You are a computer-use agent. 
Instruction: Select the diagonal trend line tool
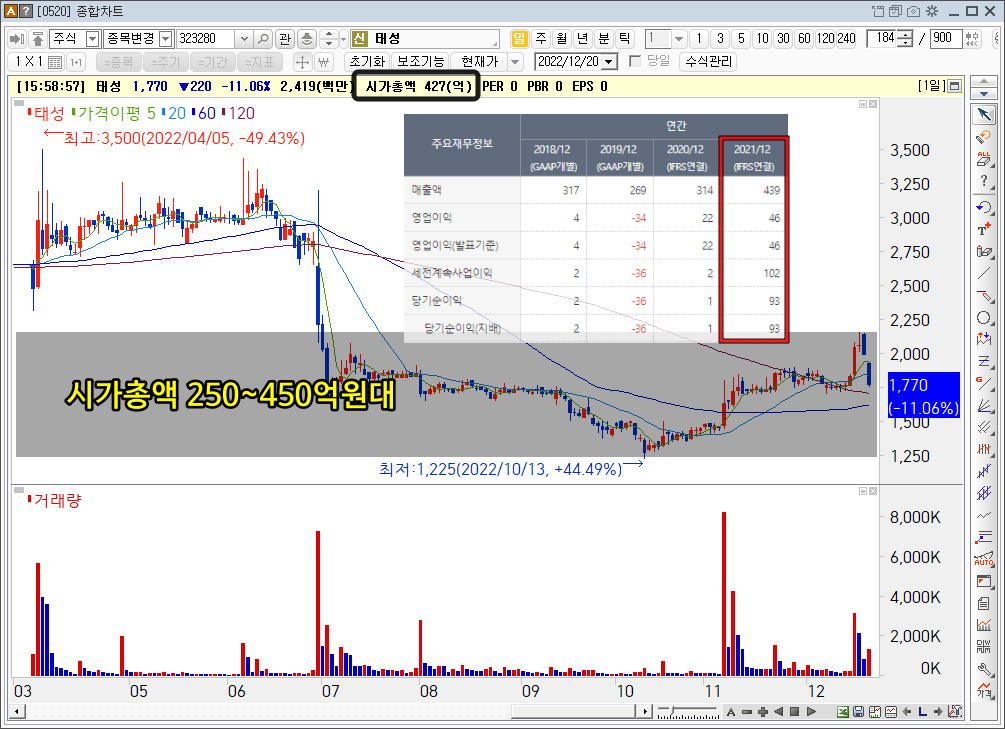(x=984, y=273)
